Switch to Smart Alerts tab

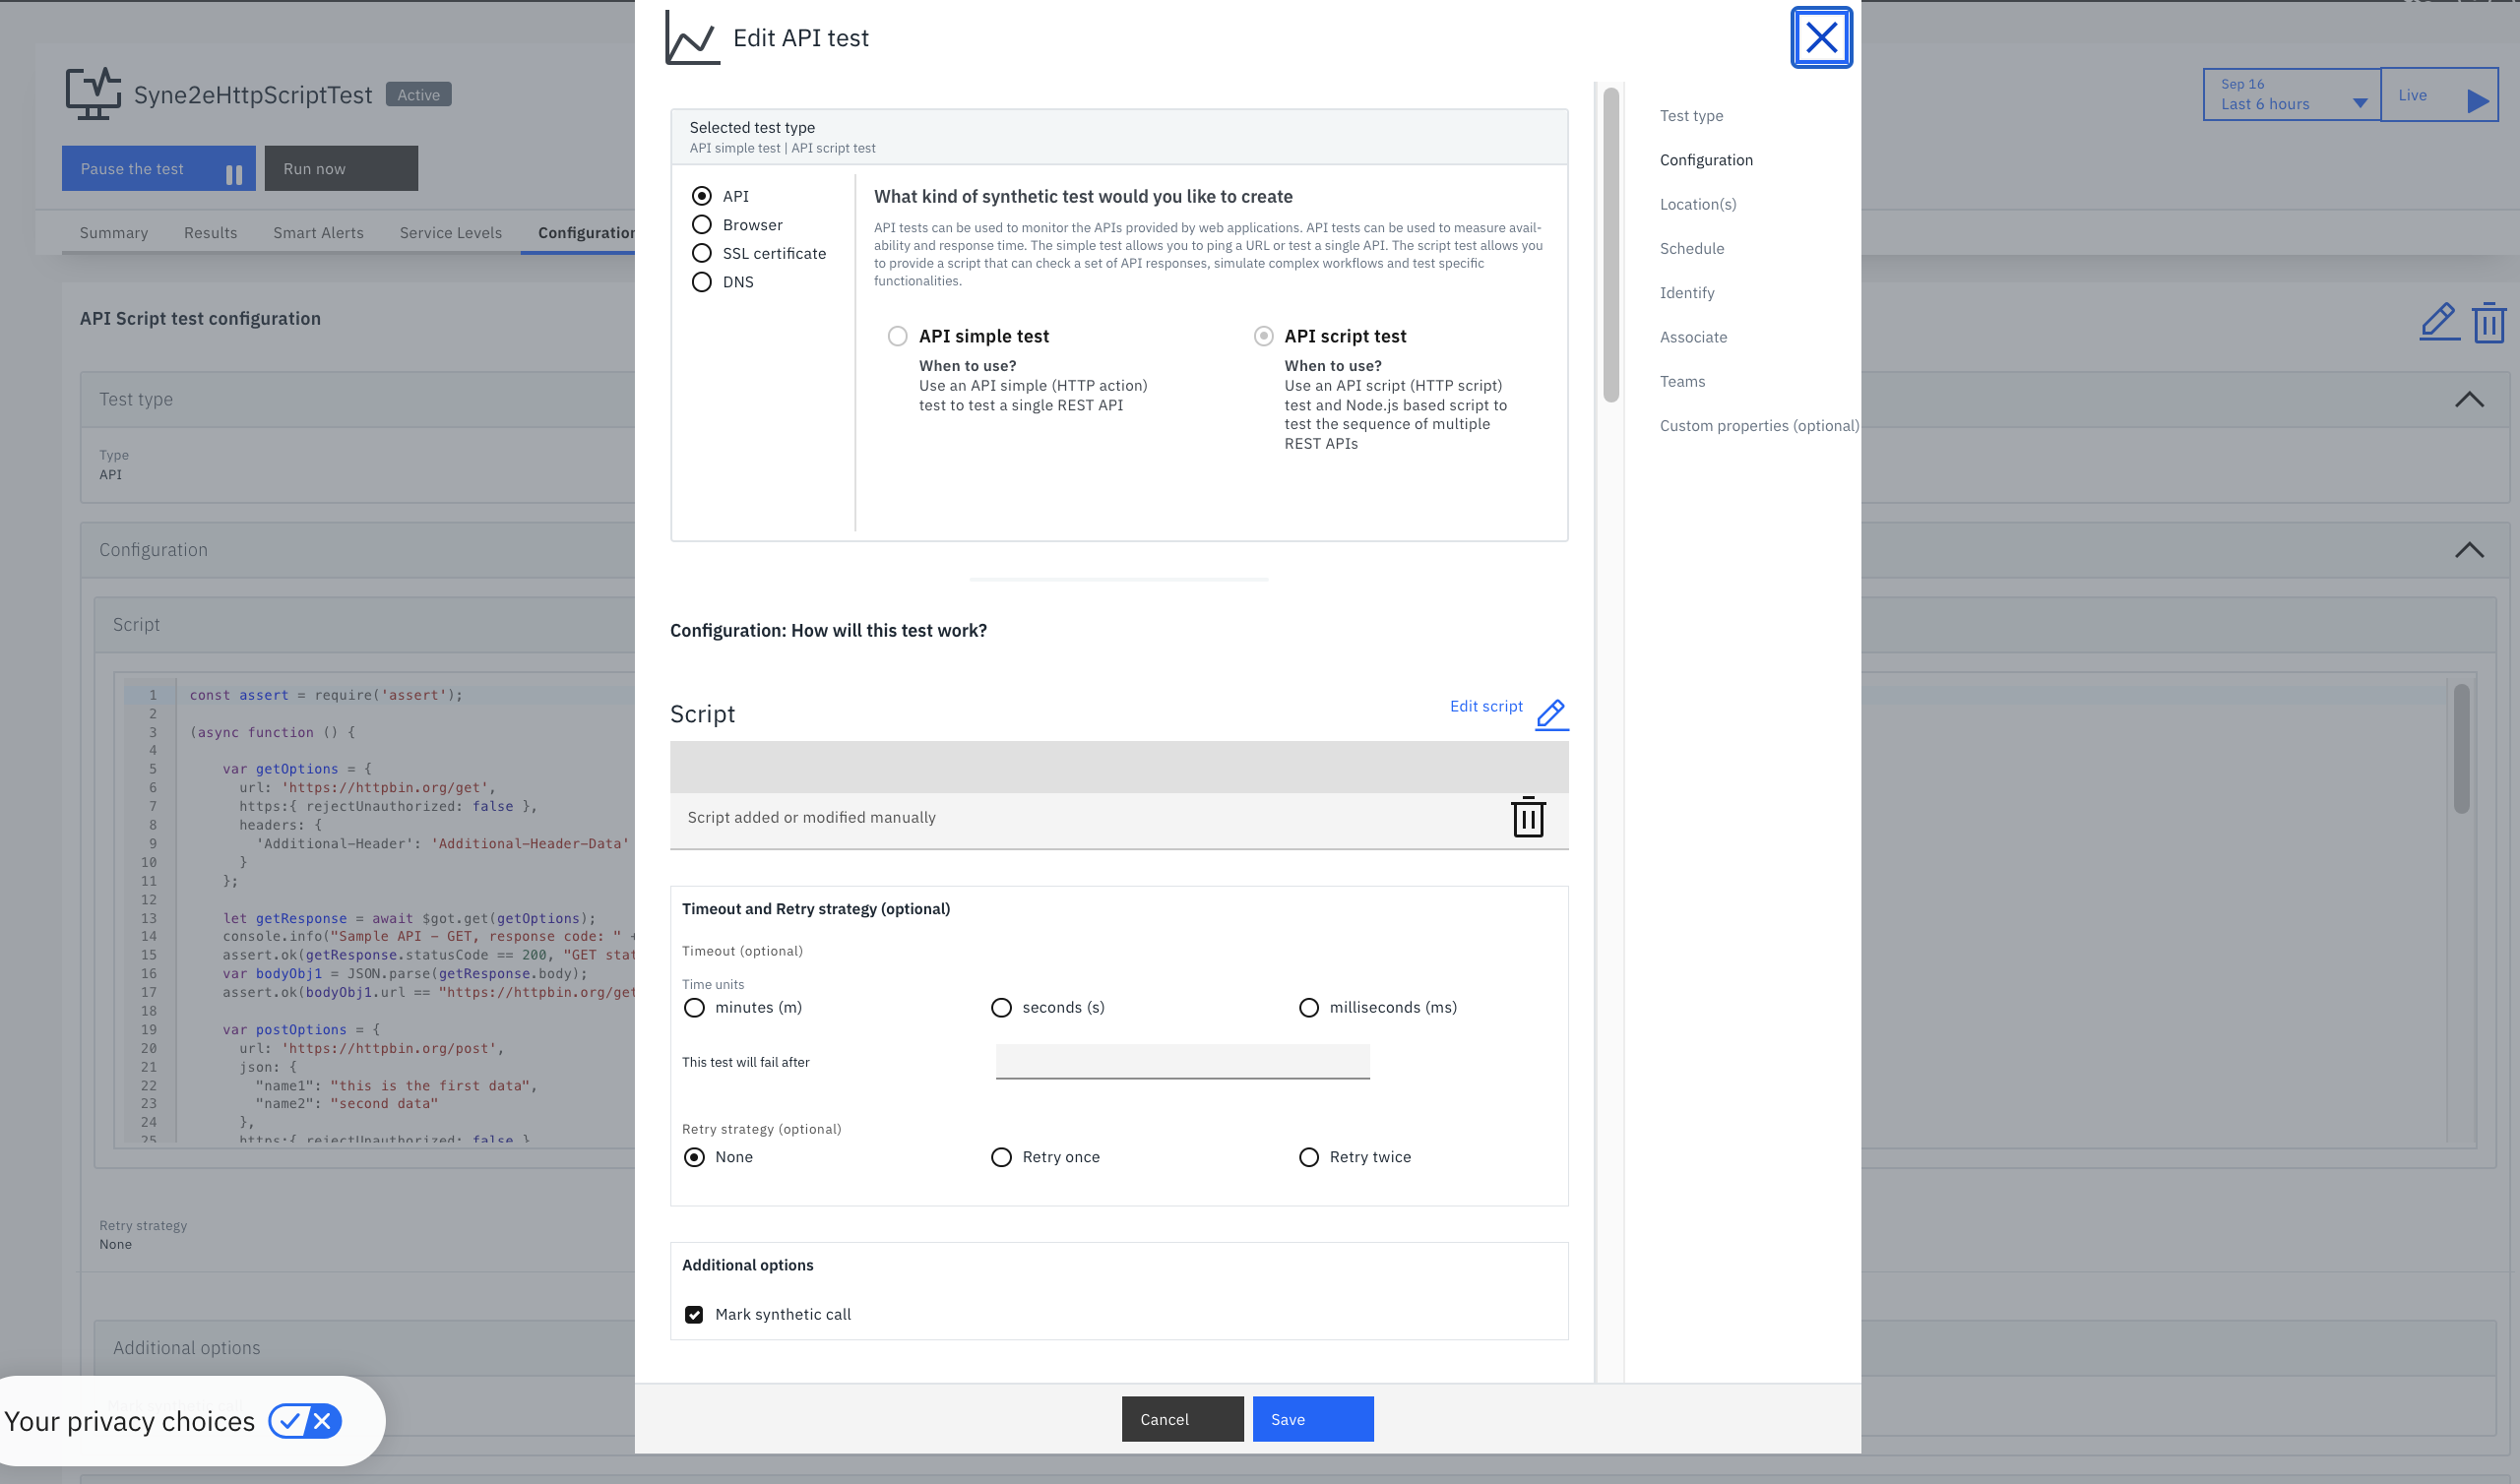319,233
